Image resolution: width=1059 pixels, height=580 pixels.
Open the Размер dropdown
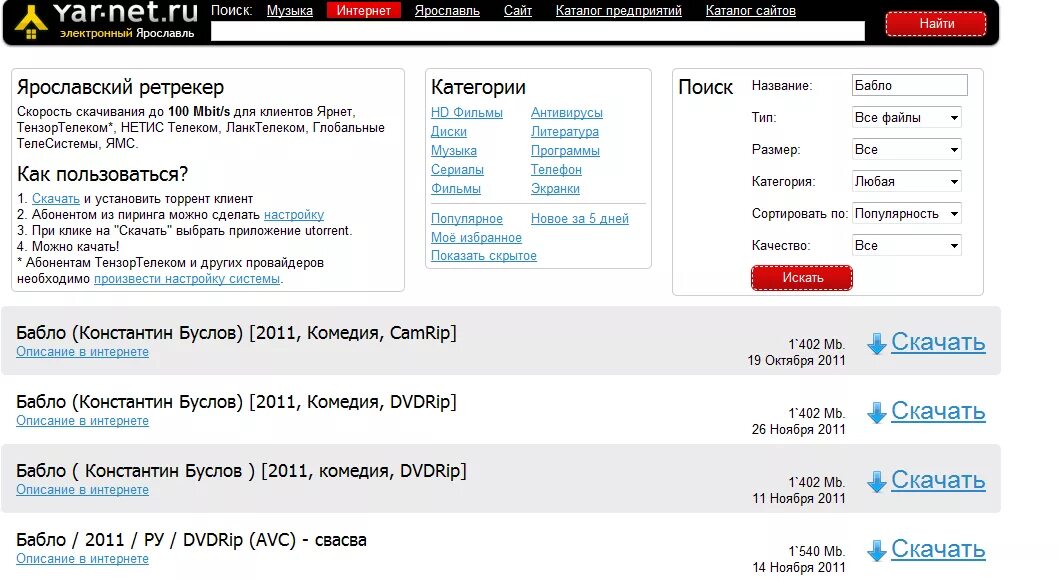[x=905, y=149]
